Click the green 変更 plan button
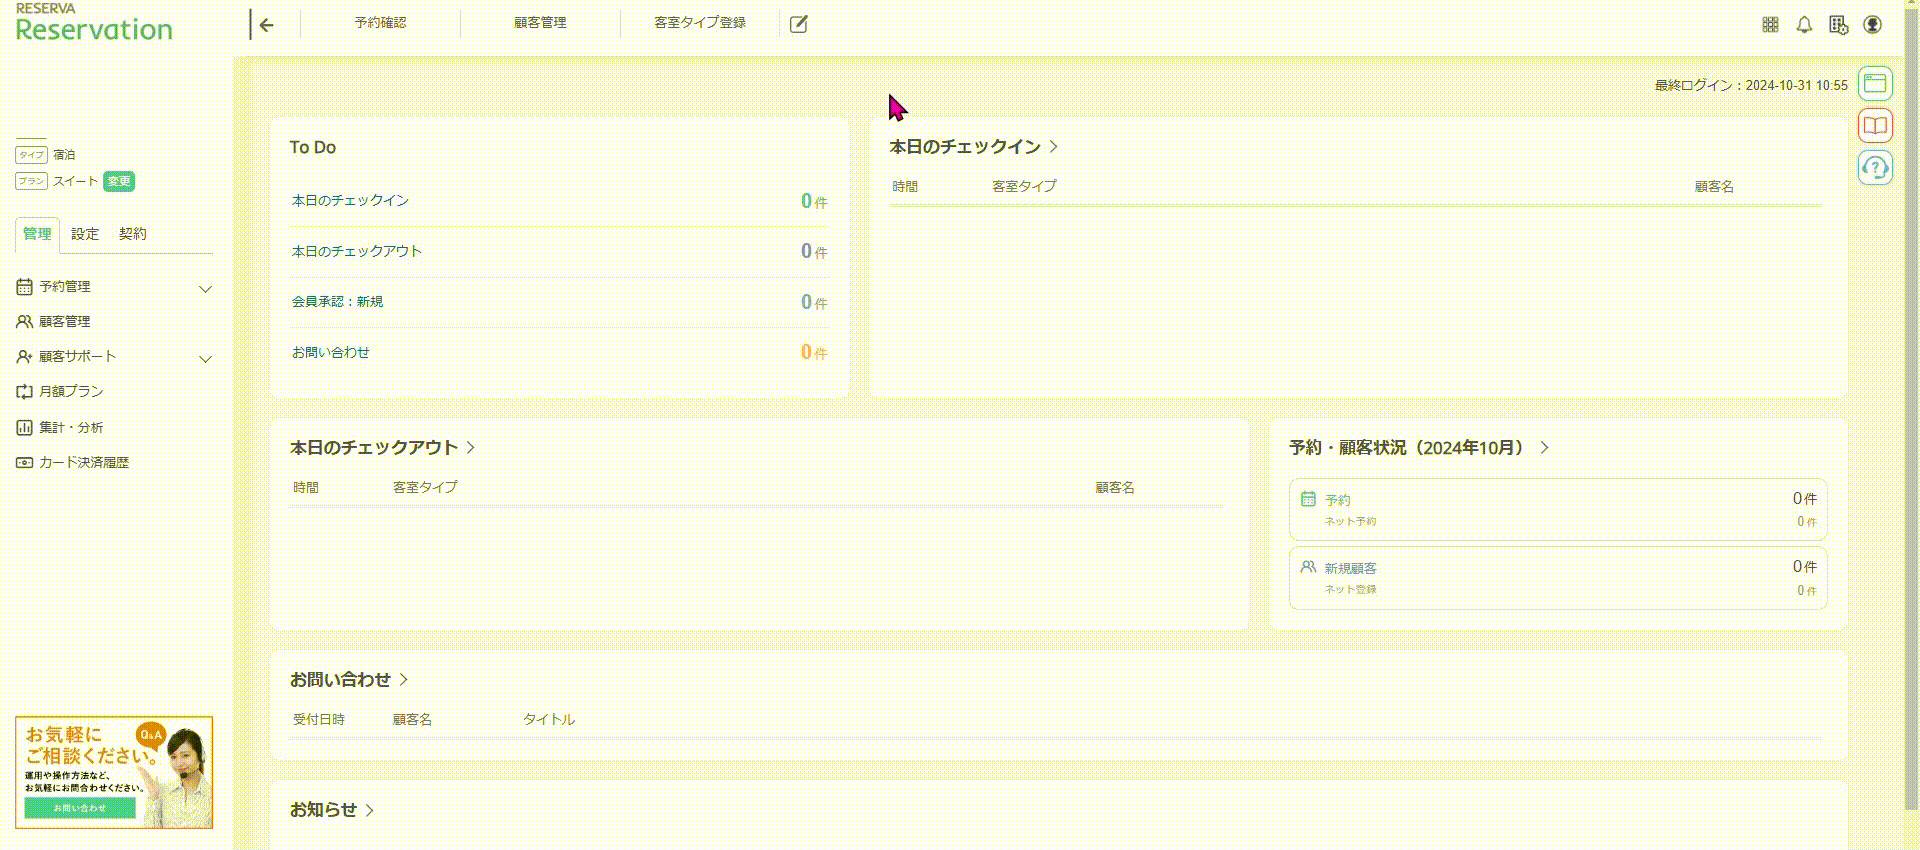The height and width of the screenshot is (850, 1920). coord(119,181)
